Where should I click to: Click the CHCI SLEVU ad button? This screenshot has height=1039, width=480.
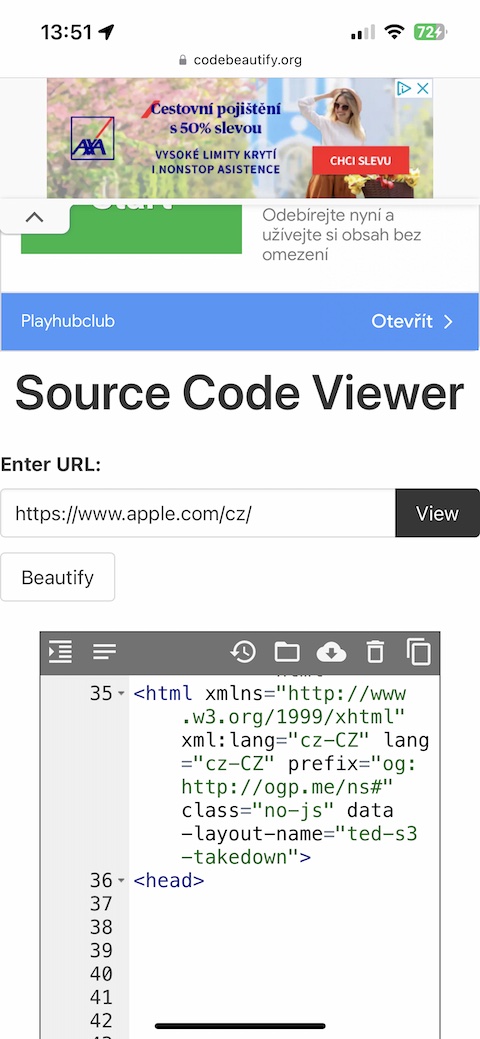[361, 160]
